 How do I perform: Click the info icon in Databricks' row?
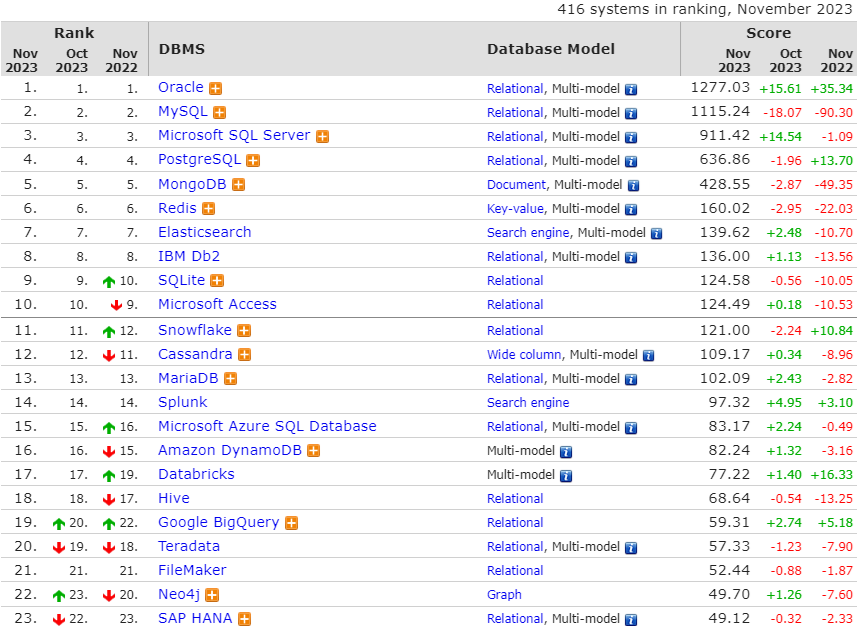click(566, 476)
